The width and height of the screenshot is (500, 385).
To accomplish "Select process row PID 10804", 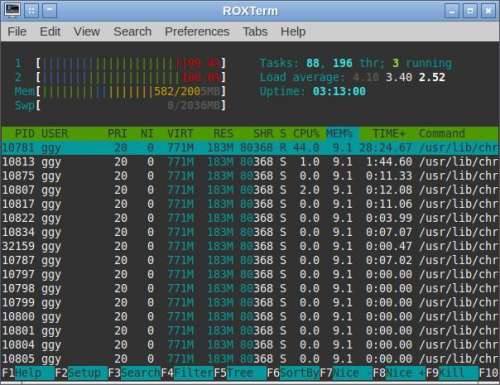I will (250, 345).
